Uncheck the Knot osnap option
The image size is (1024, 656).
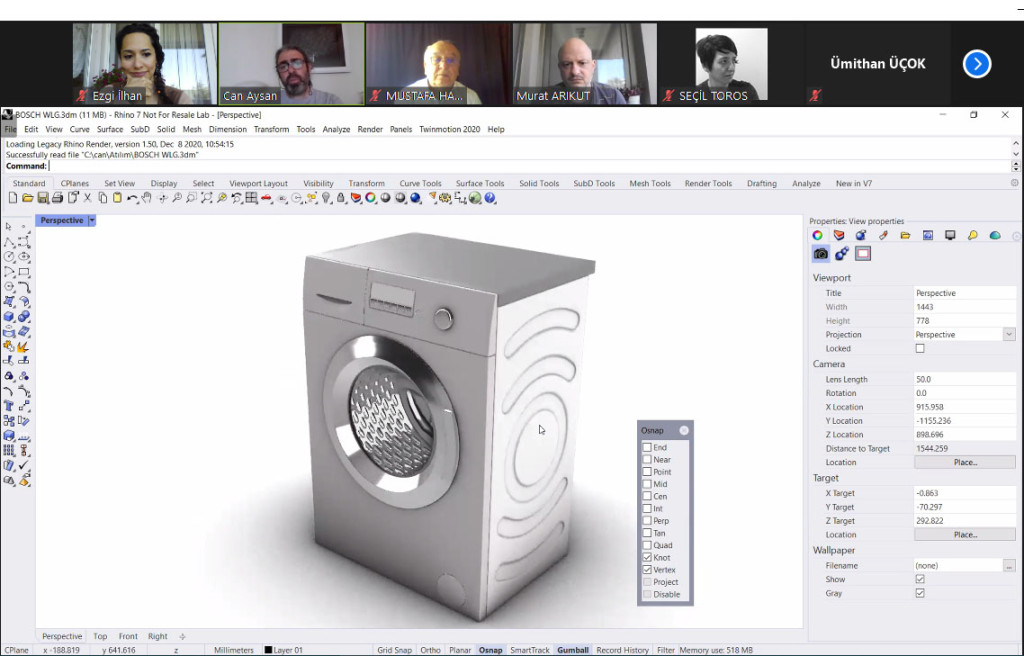point(647,557)
